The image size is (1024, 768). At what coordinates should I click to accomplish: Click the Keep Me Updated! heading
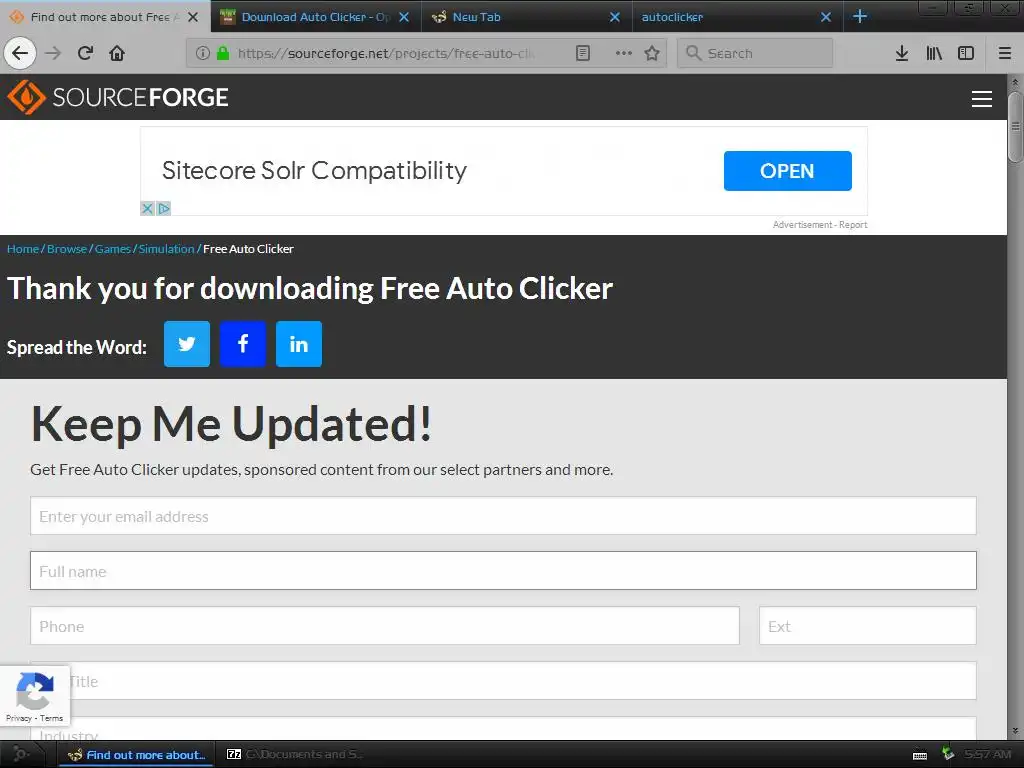coord(231,424)
